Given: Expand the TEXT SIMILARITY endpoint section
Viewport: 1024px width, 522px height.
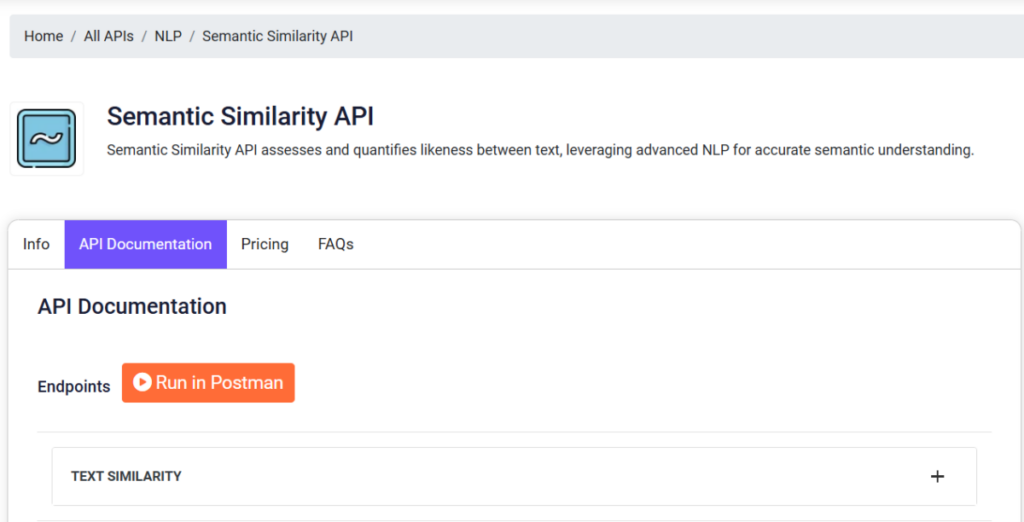Looking at the screenshot, I should click(x=514, y=476).
